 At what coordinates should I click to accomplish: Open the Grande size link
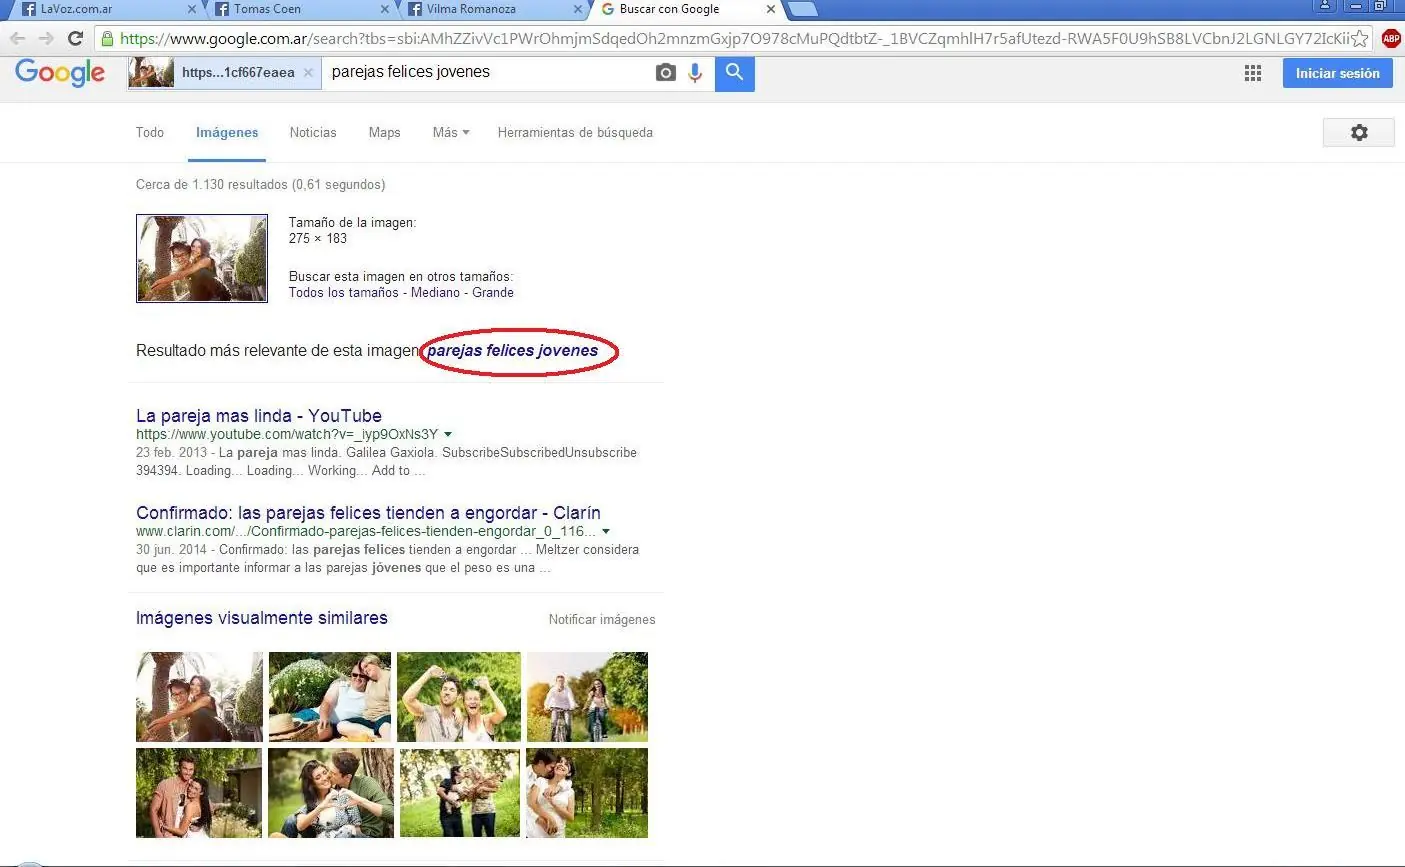[493, 292]
